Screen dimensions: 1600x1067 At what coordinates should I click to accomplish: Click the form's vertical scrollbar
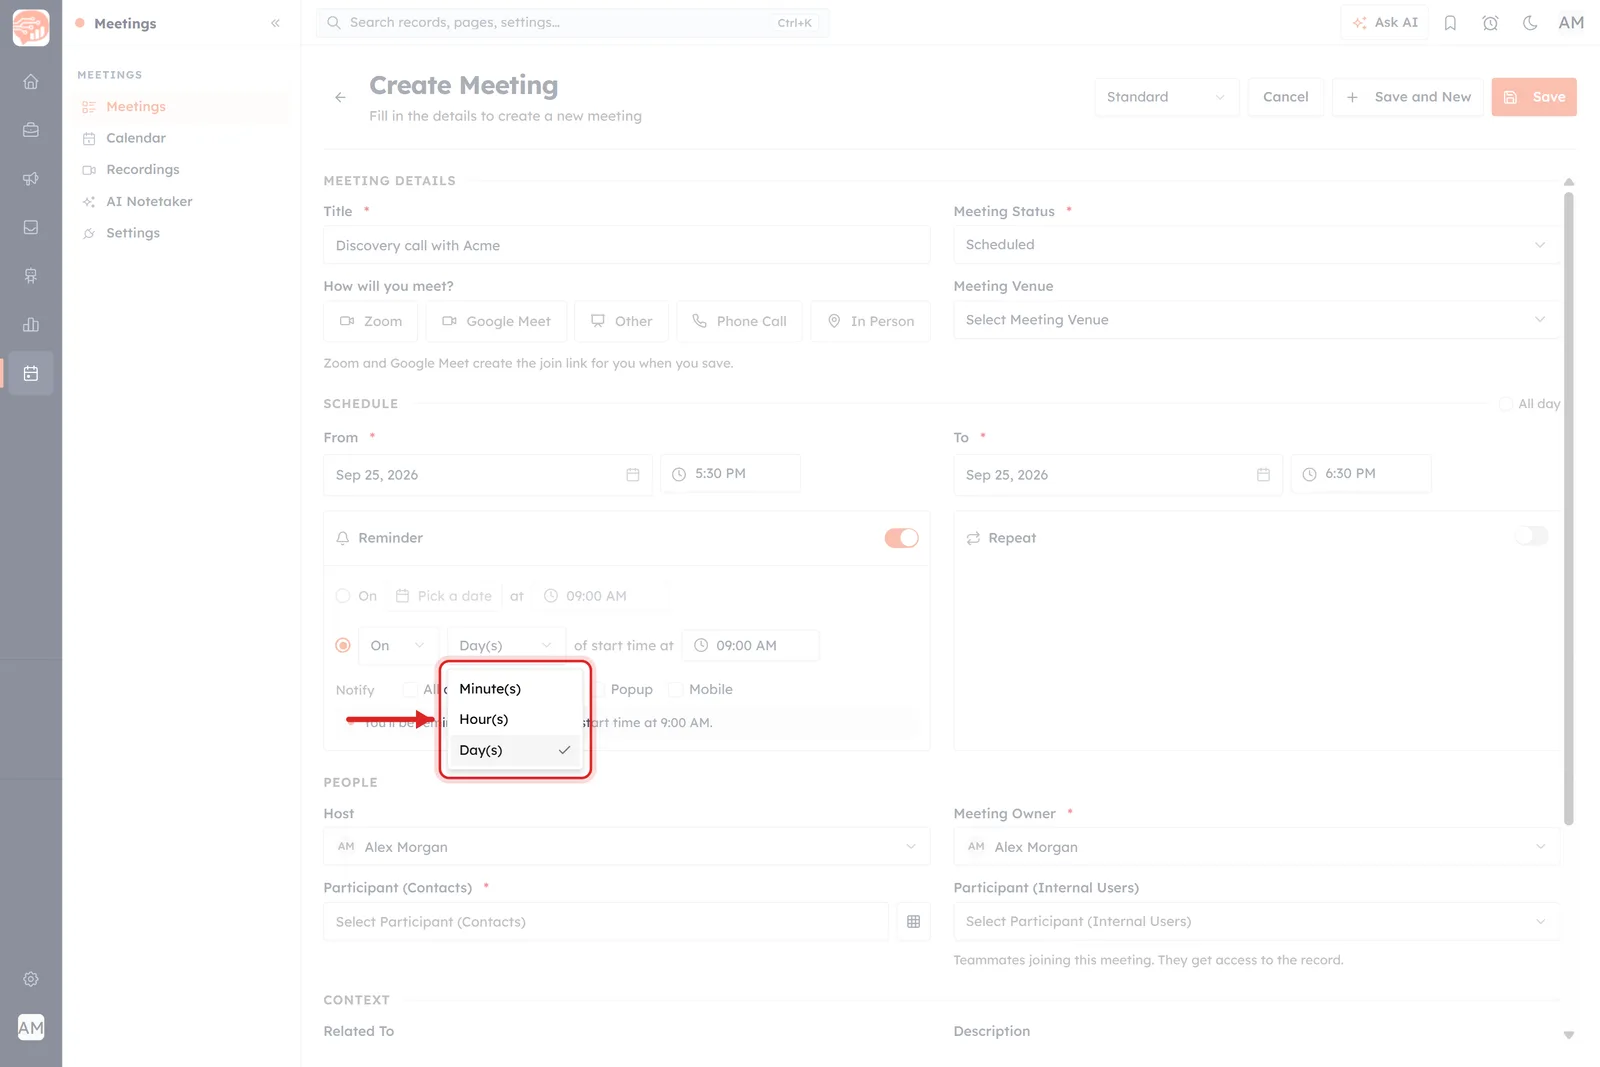coord(1568,510)
